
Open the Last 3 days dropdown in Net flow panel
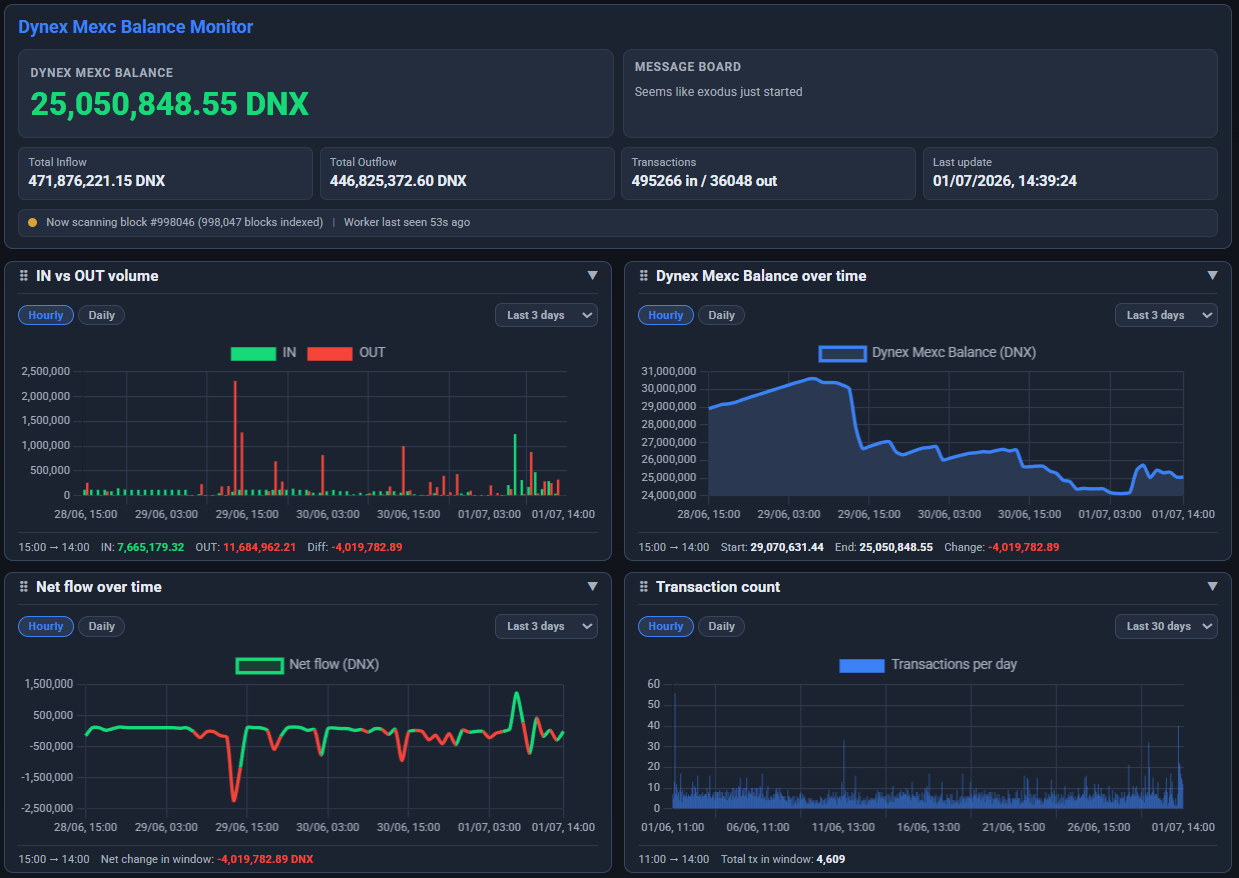tap(546, 626)
